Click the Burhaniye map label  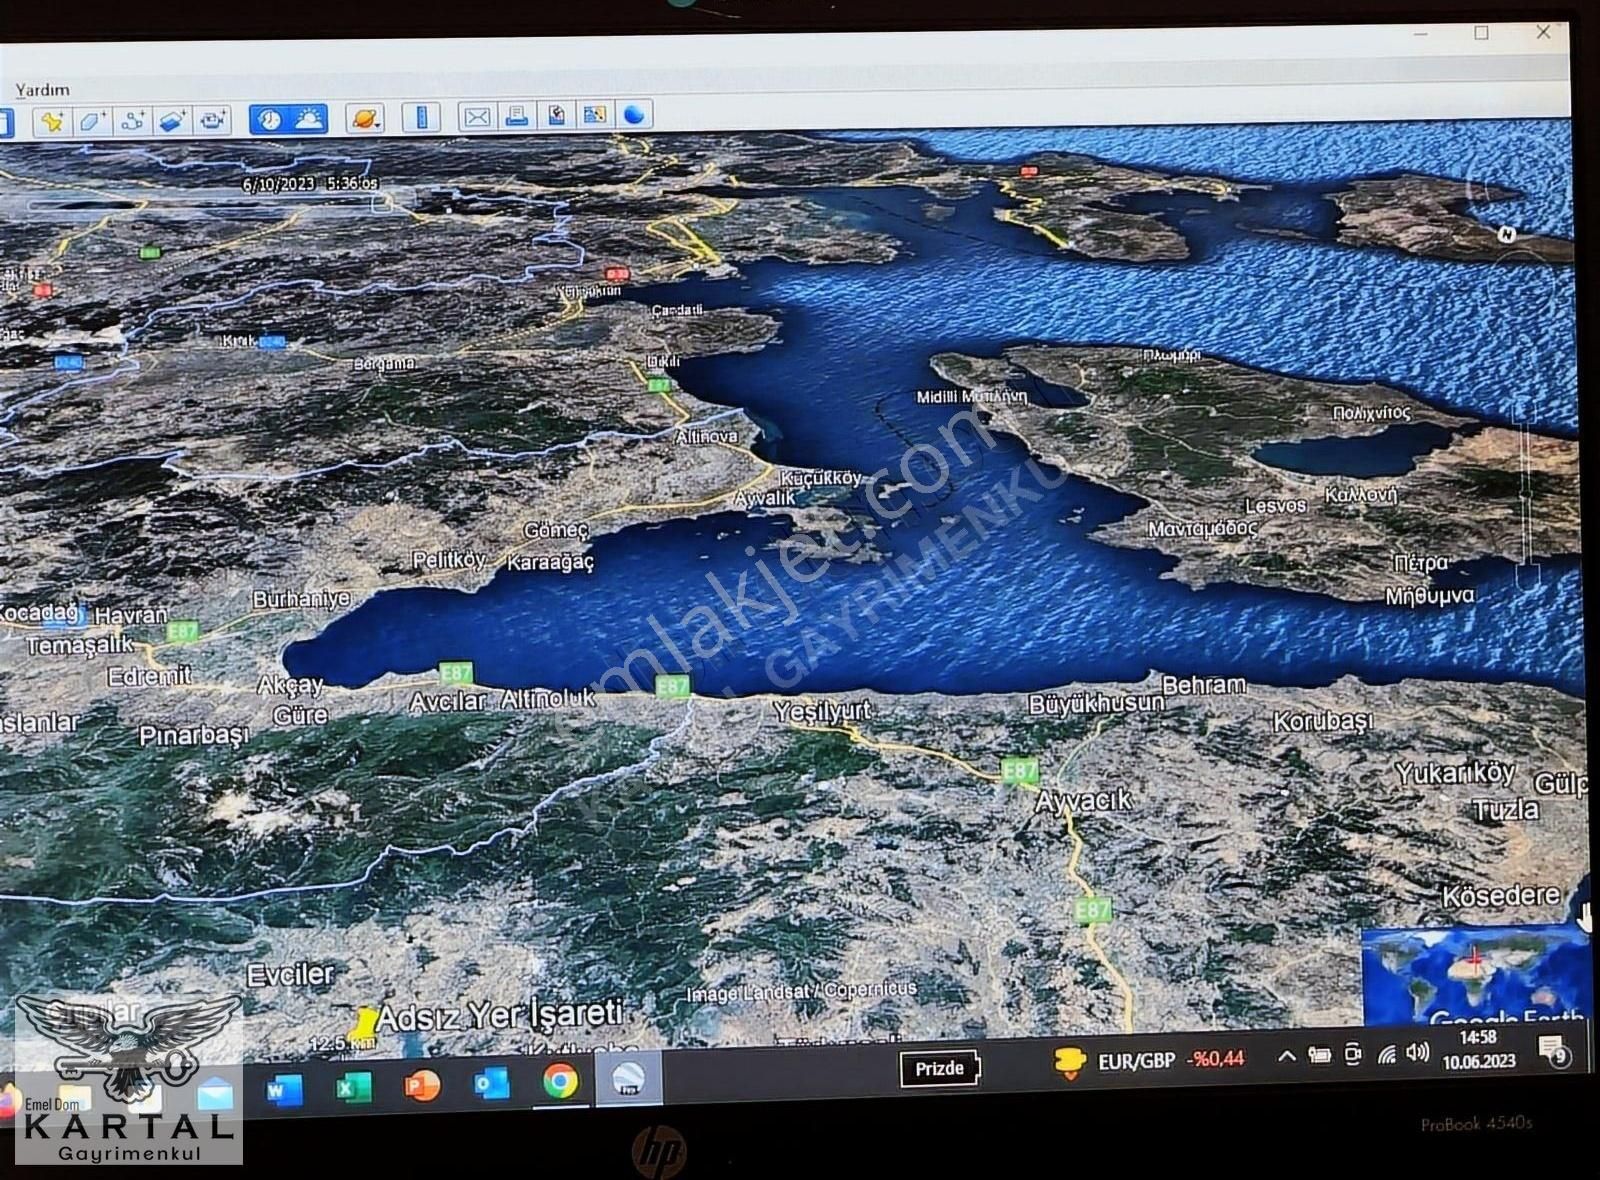(301, 599)
